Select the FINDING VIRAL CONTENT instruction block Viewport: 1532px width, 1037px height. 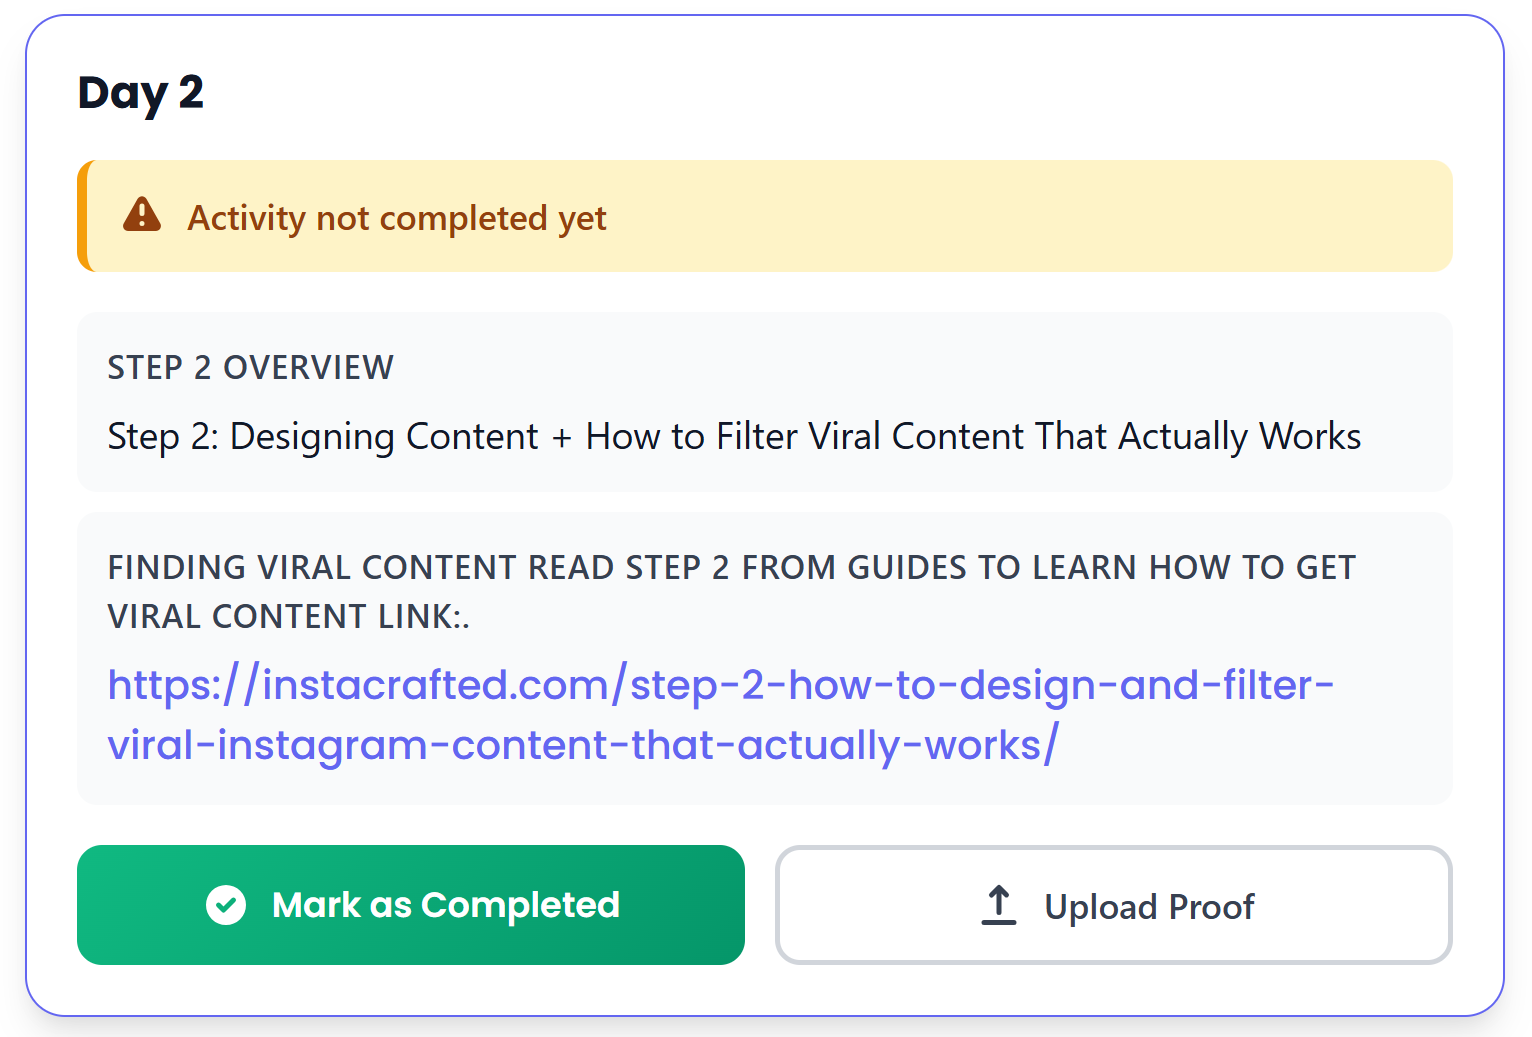click(x=731, y=591)
